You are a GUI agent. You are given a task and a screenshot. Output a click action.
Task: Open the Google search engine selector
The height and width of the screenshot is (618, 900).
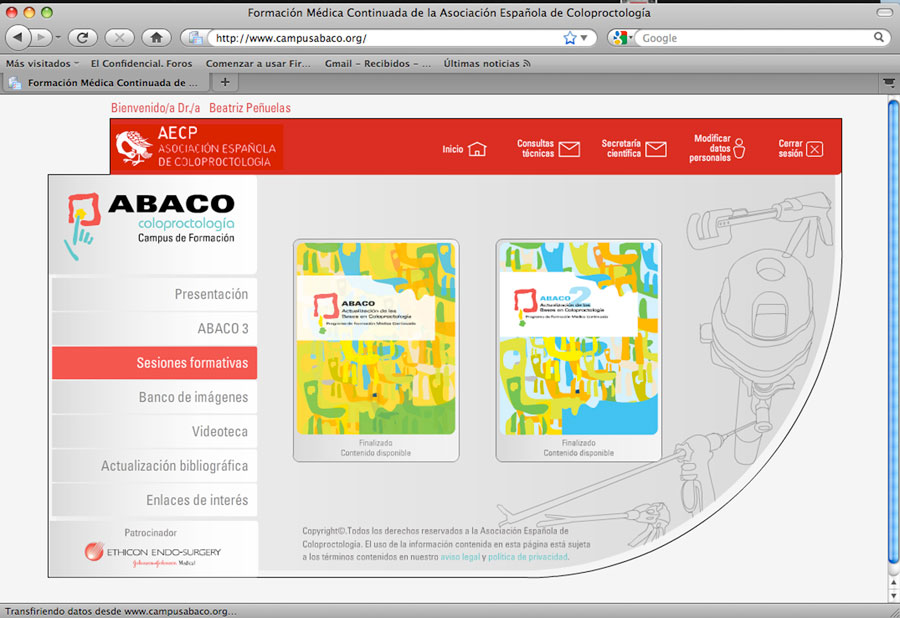622,38
